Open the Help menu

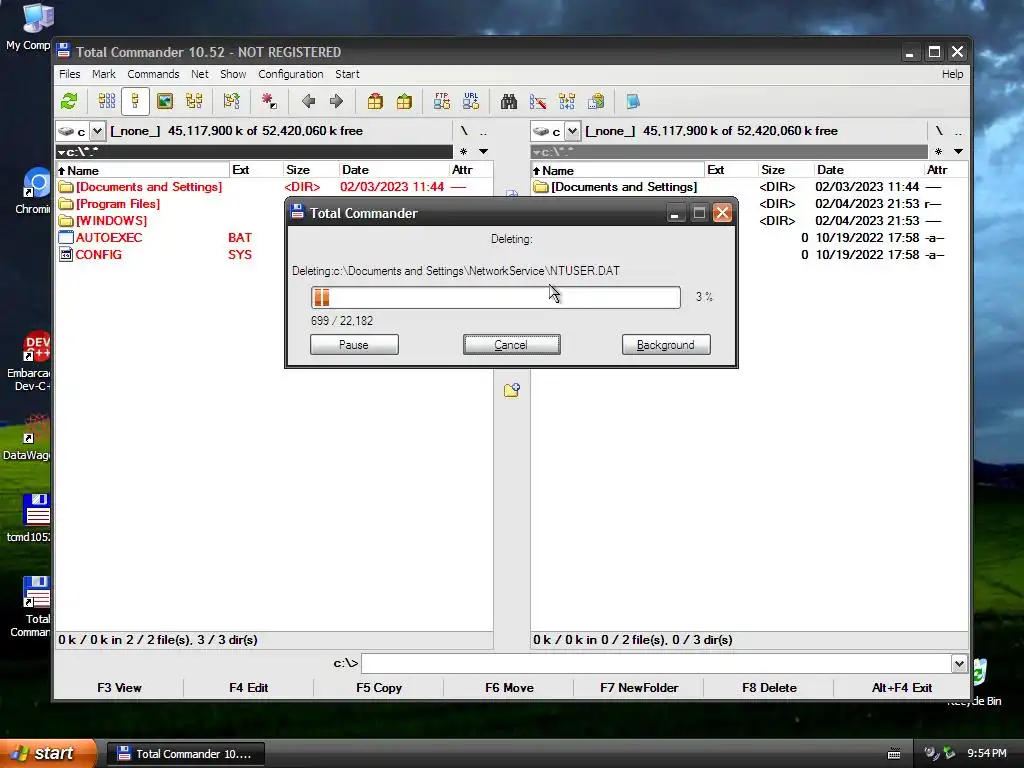pos(952,74)
